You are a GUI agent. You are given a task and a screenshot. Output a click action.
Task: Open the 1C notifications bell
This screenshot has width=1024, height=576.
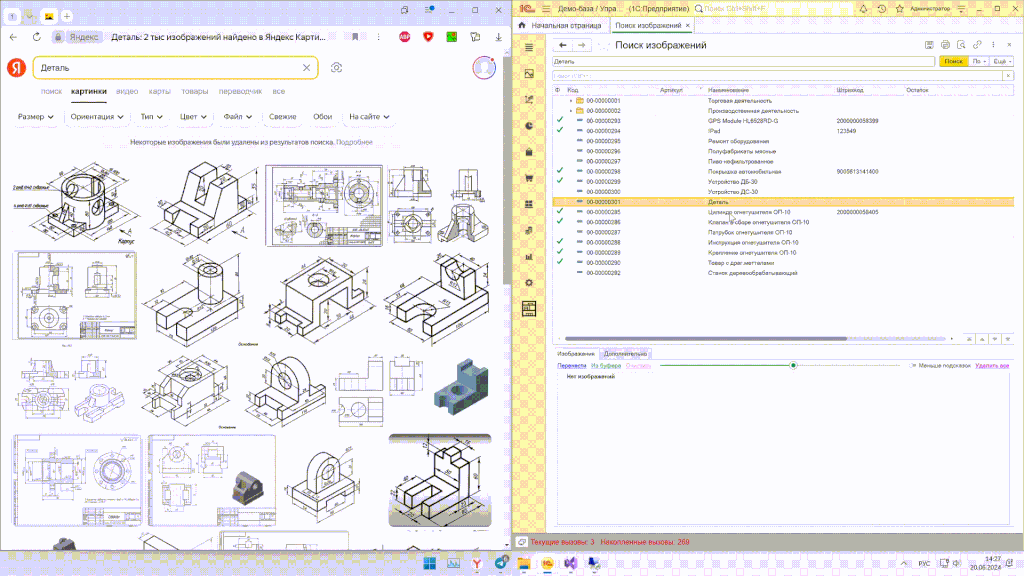click(x=862, y=8)
